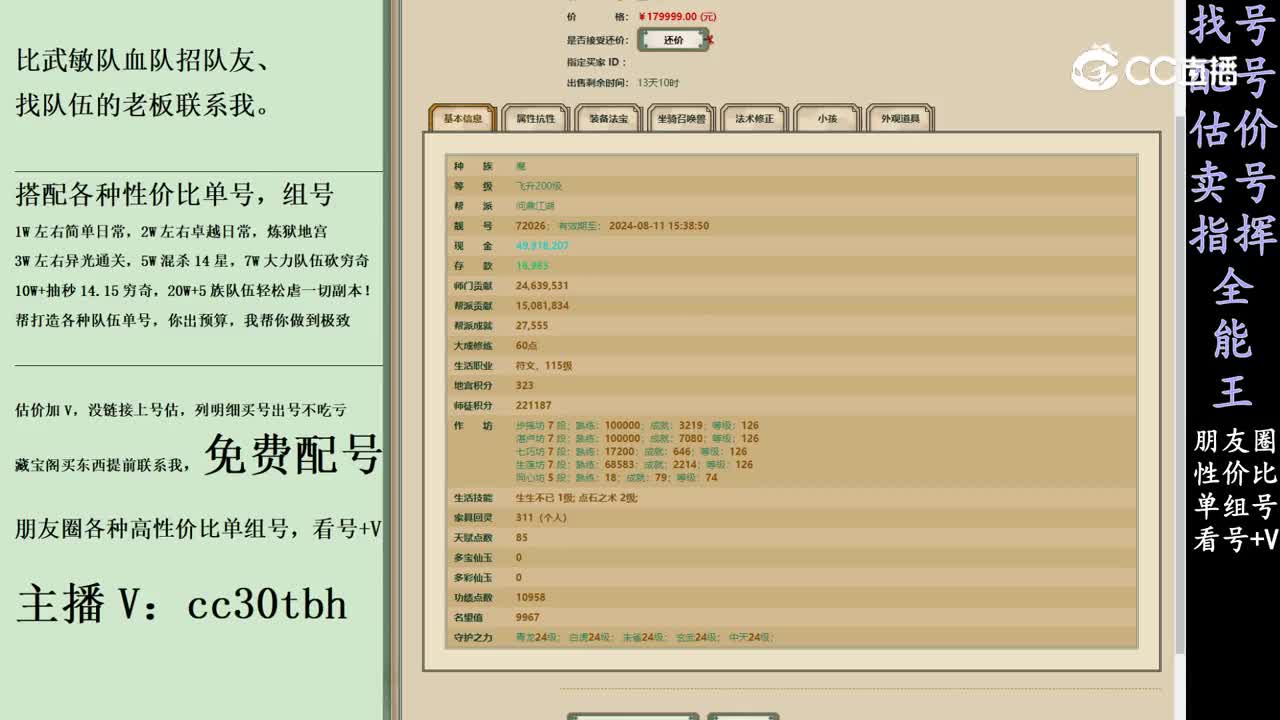Click the level value 飞升200级

coord(539,186)
